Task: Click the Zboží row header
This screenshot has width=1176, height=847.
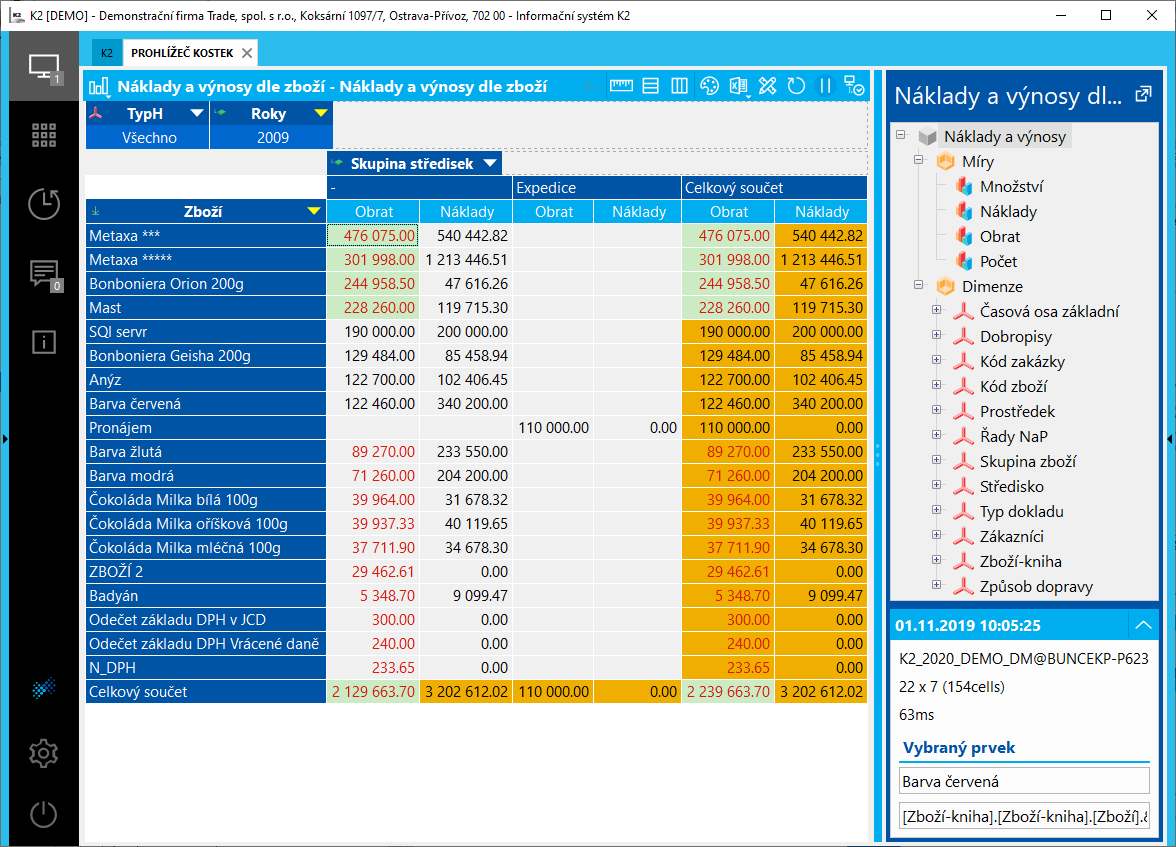Action: (x=204, y=211)
